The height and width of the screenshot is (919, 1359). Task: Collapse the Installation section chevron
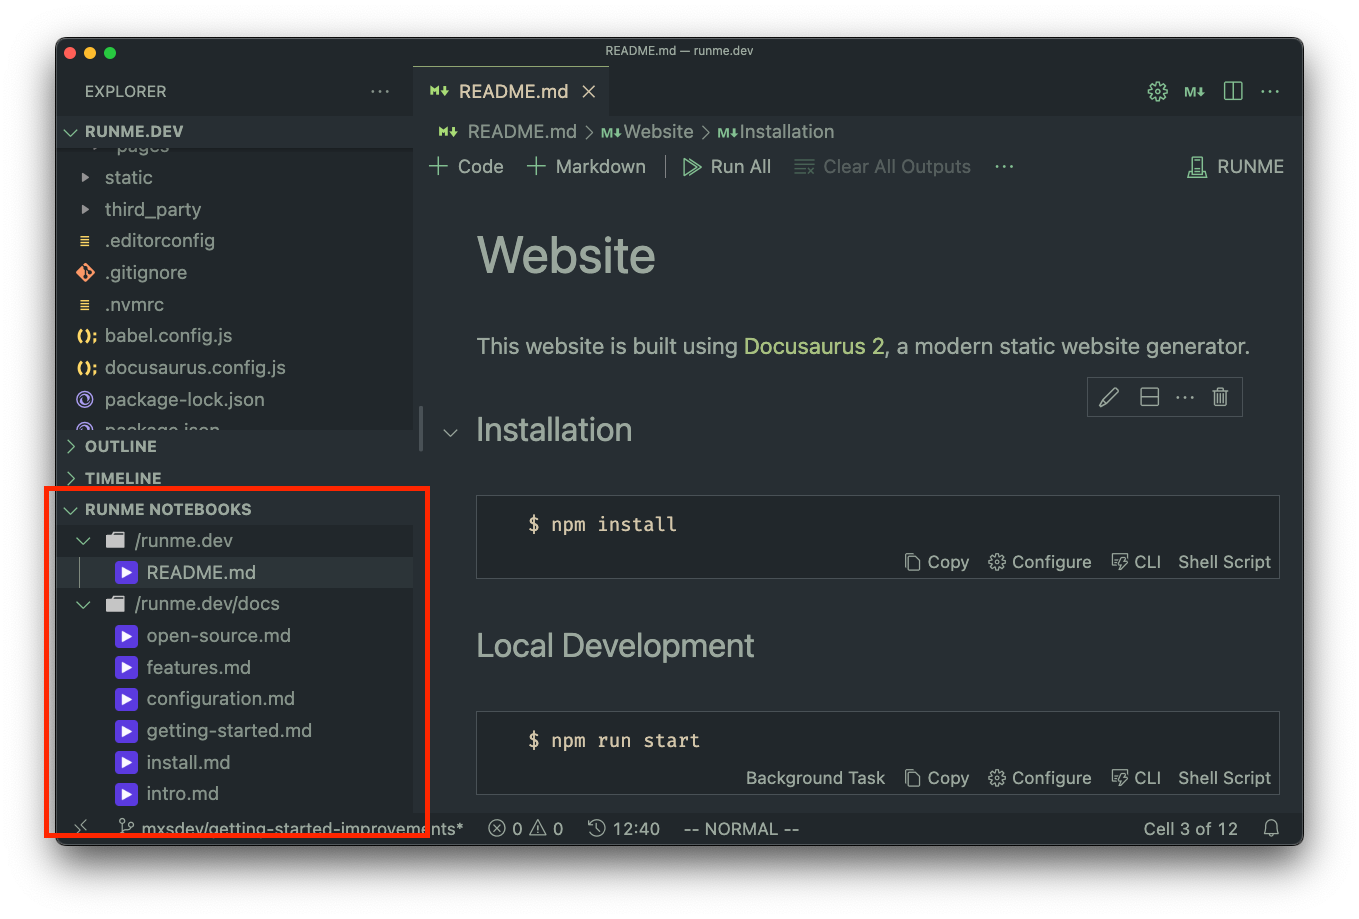(x=451, y=432)
